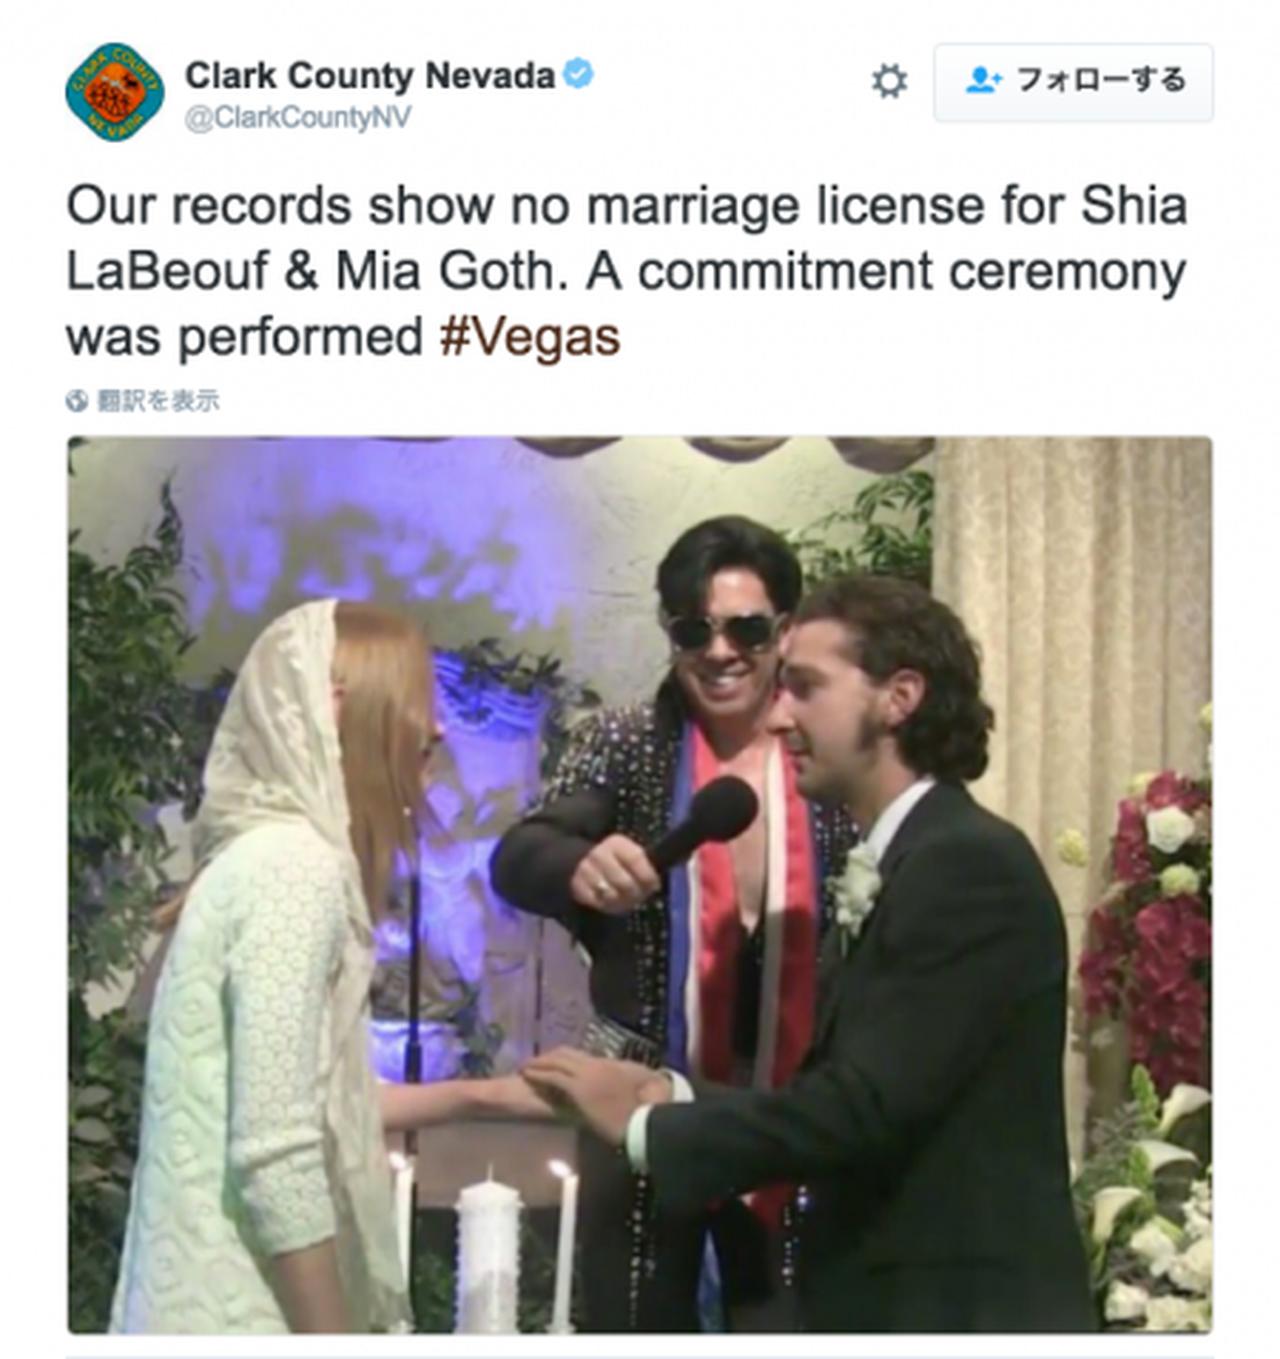This screenshot has height=1359, width=1280.
Task: Open the @ClarkCountyNV handle link
Action: pos(298,118)
